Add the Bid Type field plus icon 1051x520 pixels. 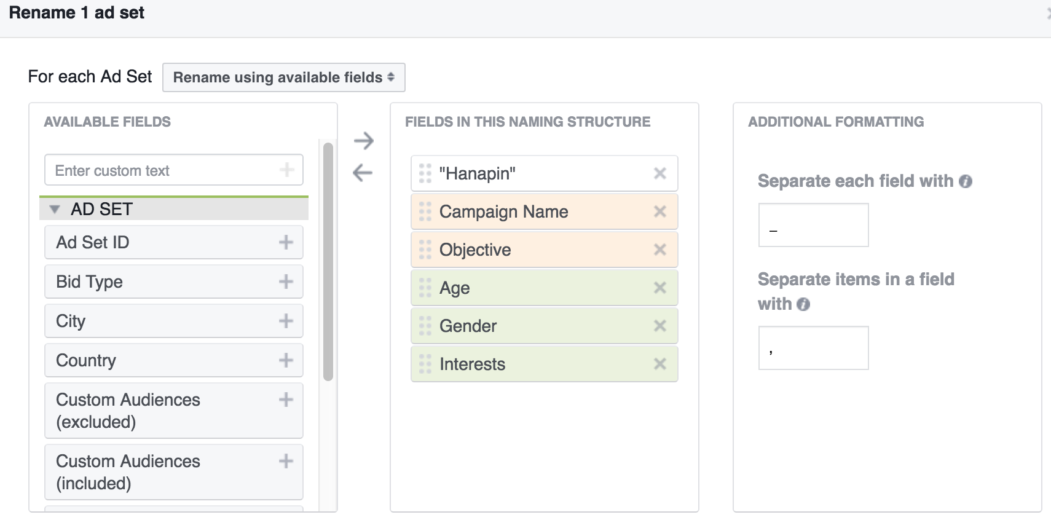pos(286,281)
